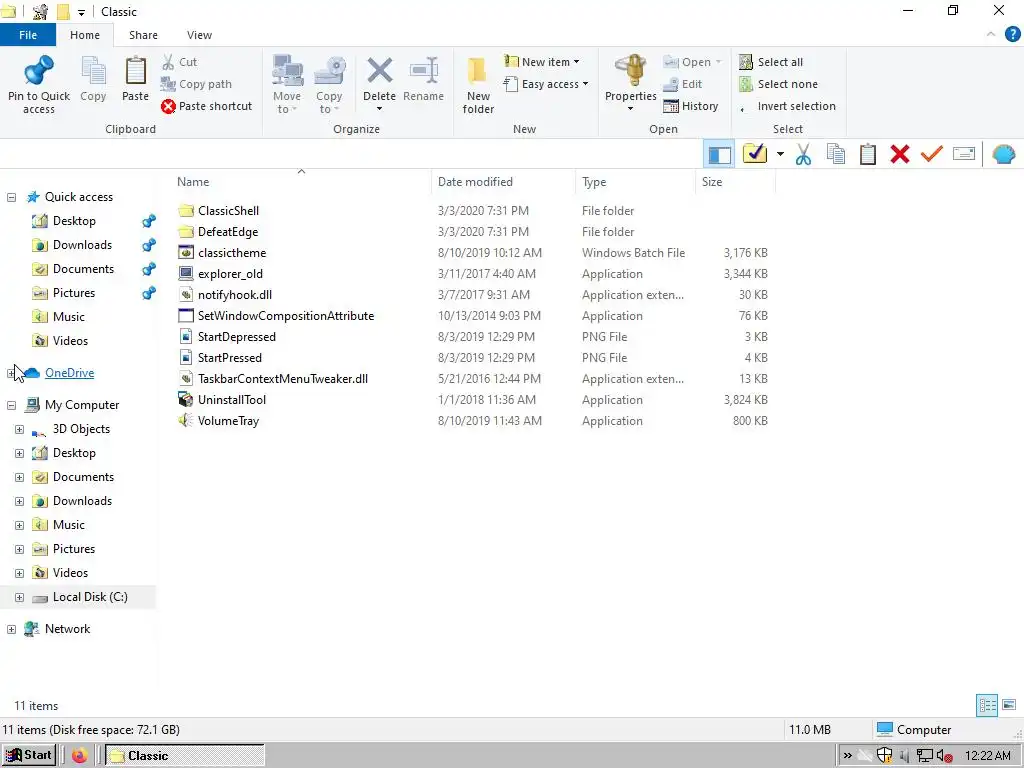Toggle navigation pane toolbar button
1024x768 pixels.
[x=720, y=155]
